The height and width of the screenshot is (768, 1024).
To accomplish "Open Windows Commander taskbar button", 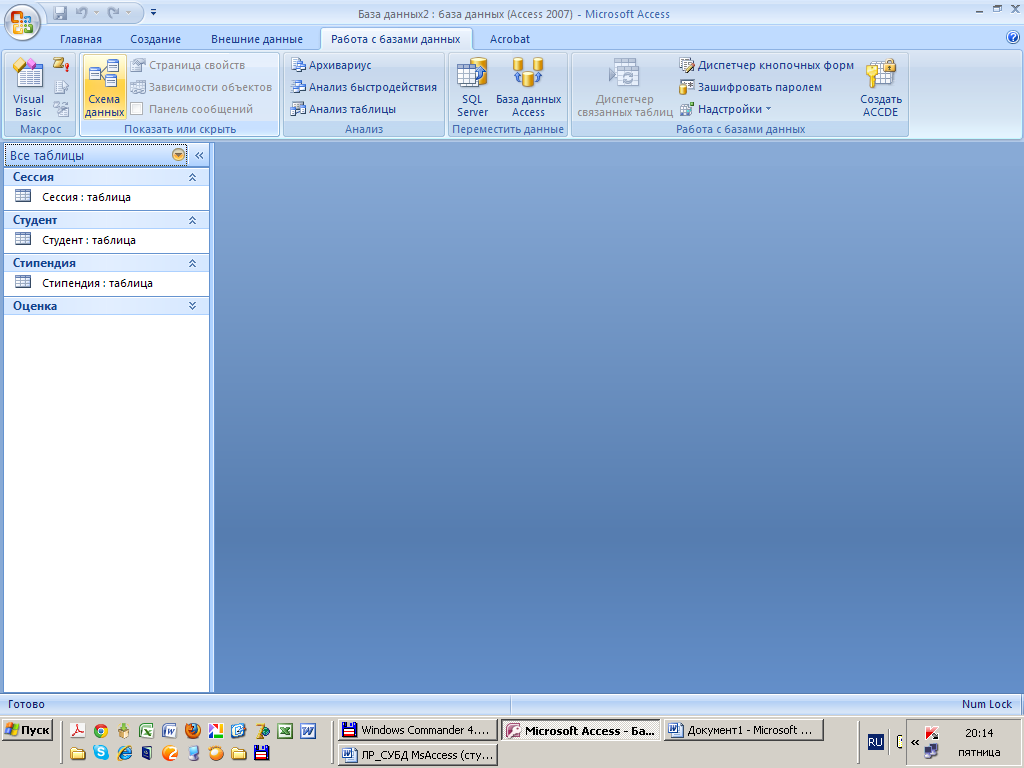I will pos(418,730).
